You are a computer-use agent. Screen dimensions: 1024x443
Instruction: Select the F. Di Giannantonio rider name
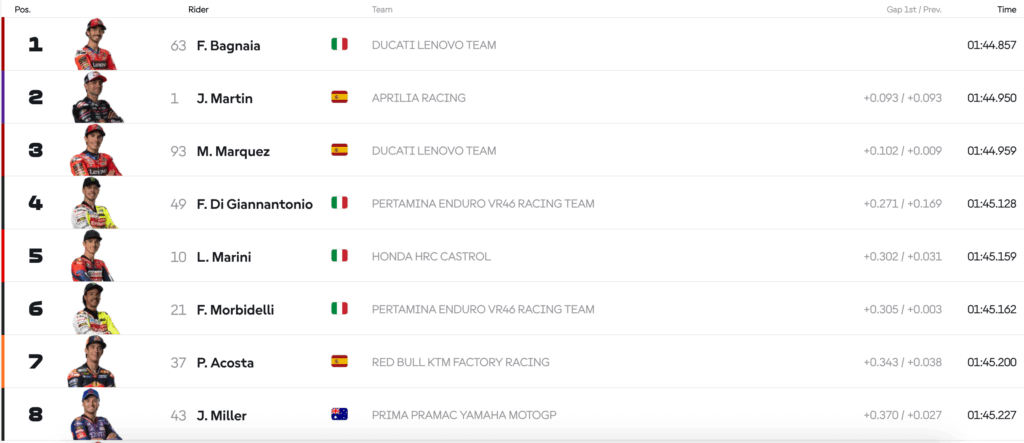[x=254, y=204]
